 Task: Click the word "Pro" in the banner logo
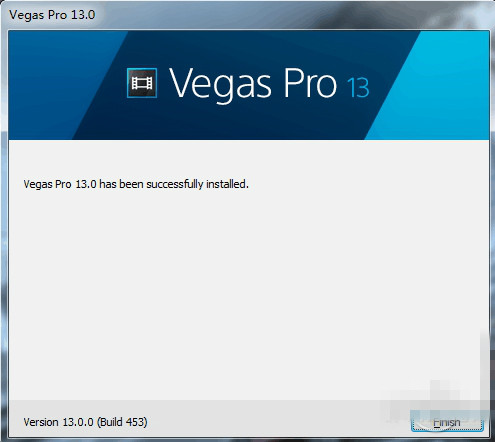[x=310, y=83]
